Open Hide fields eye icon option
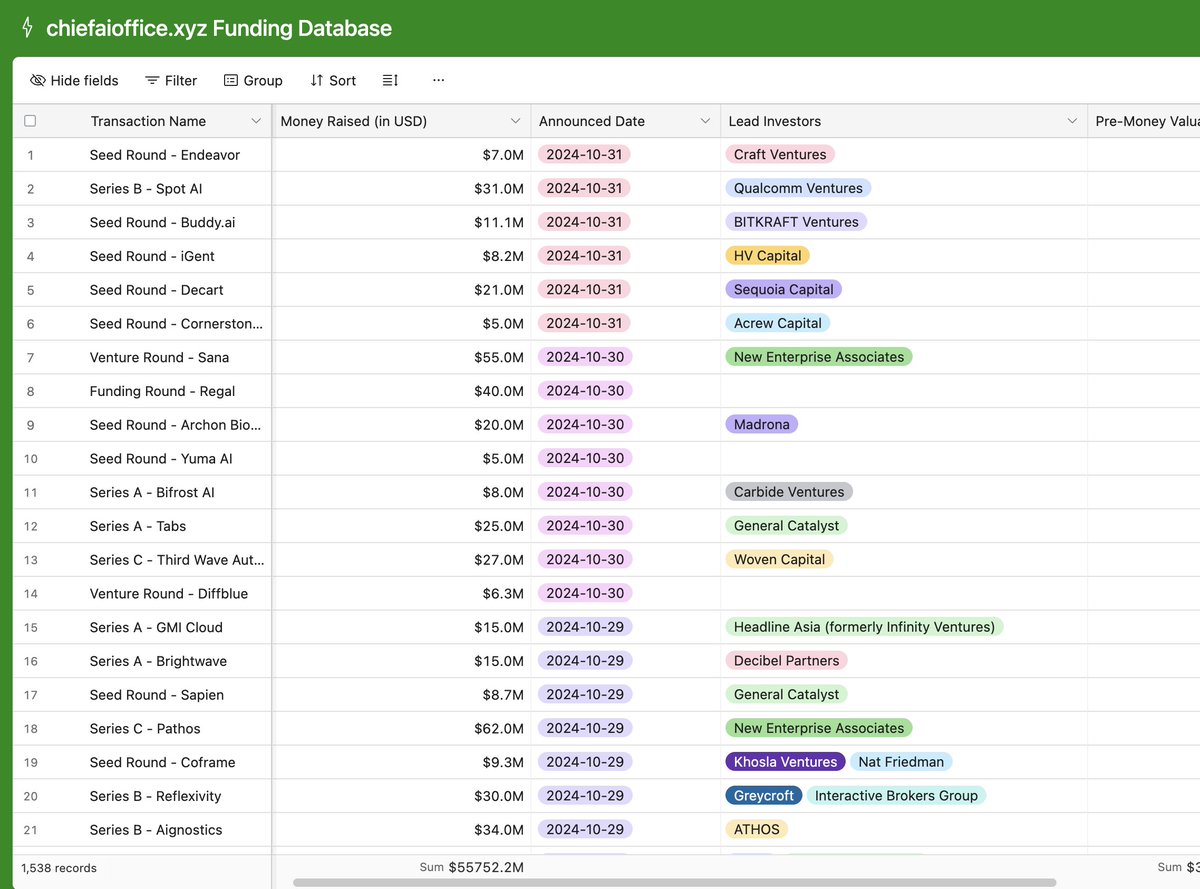The image size is (1200, 889). pos(74,80)
